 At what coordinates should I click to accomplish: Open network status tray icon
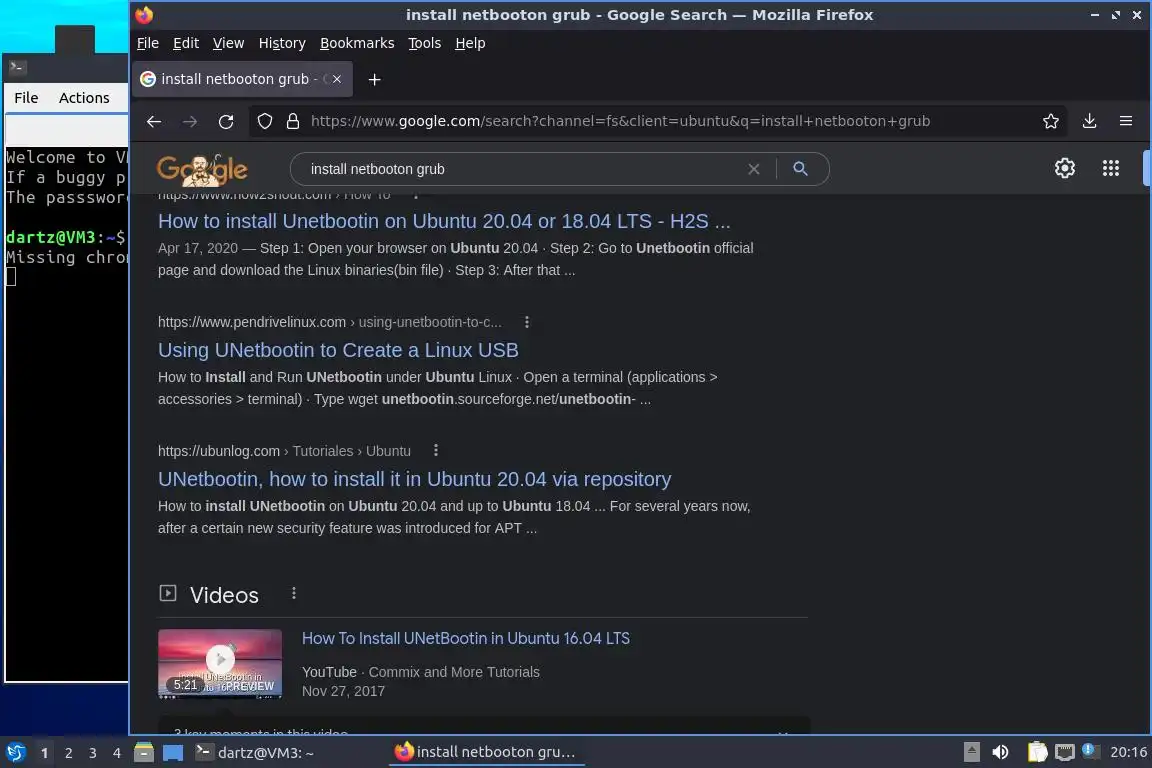point(1064,752)
